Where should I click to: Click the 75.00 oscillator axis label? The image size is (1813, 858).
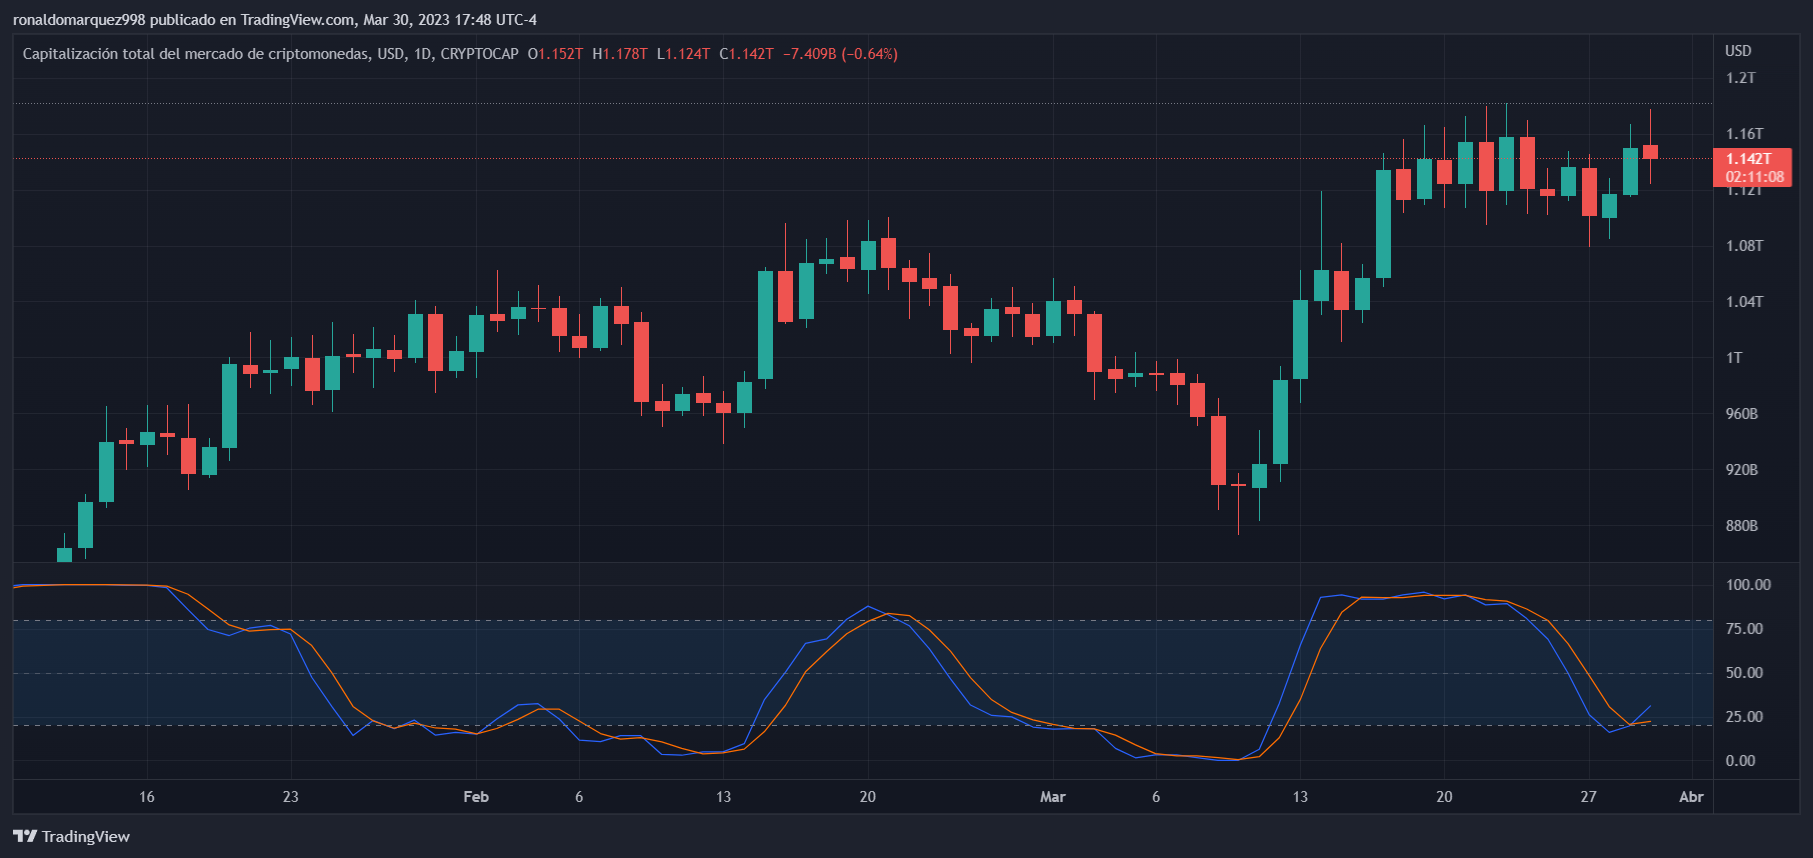click(1744, 629)
